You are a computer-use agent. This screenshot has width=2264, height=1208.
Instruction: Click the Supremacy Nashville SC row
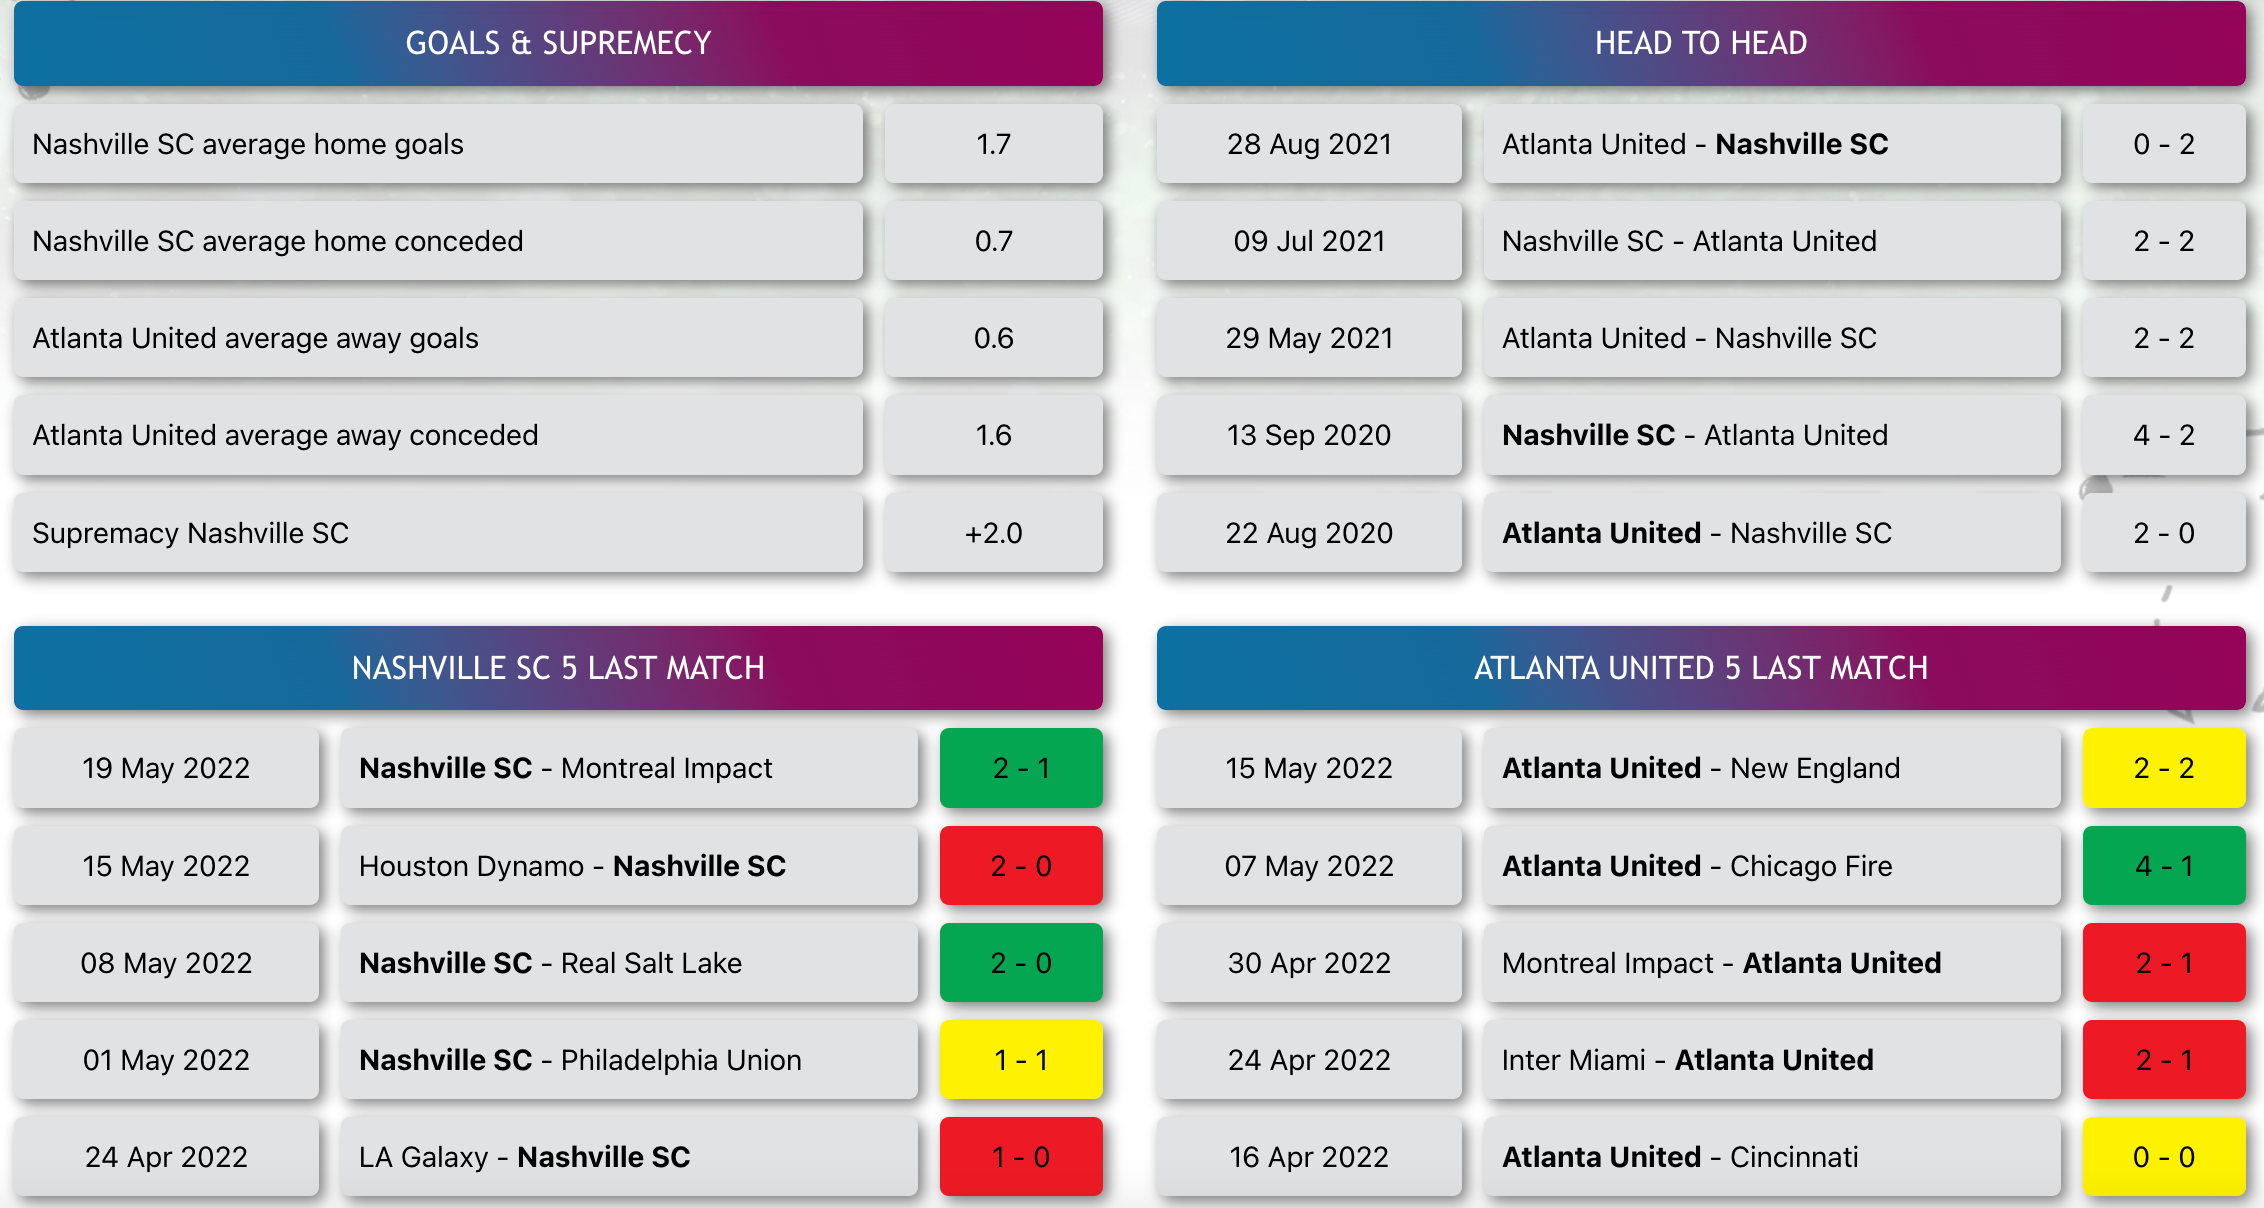point(438,533)
